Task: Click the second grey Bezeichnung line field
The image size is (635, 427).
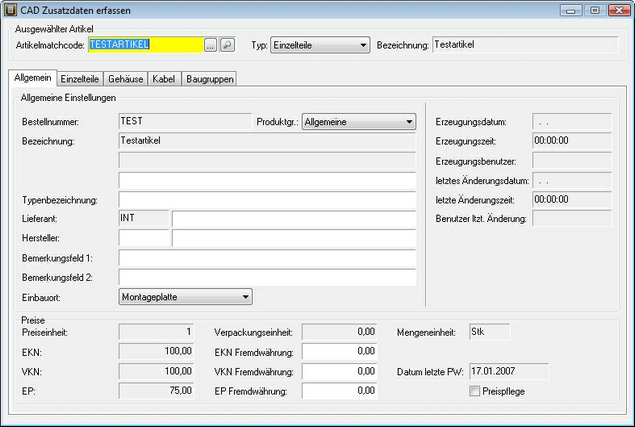Action: click(267, 160)
